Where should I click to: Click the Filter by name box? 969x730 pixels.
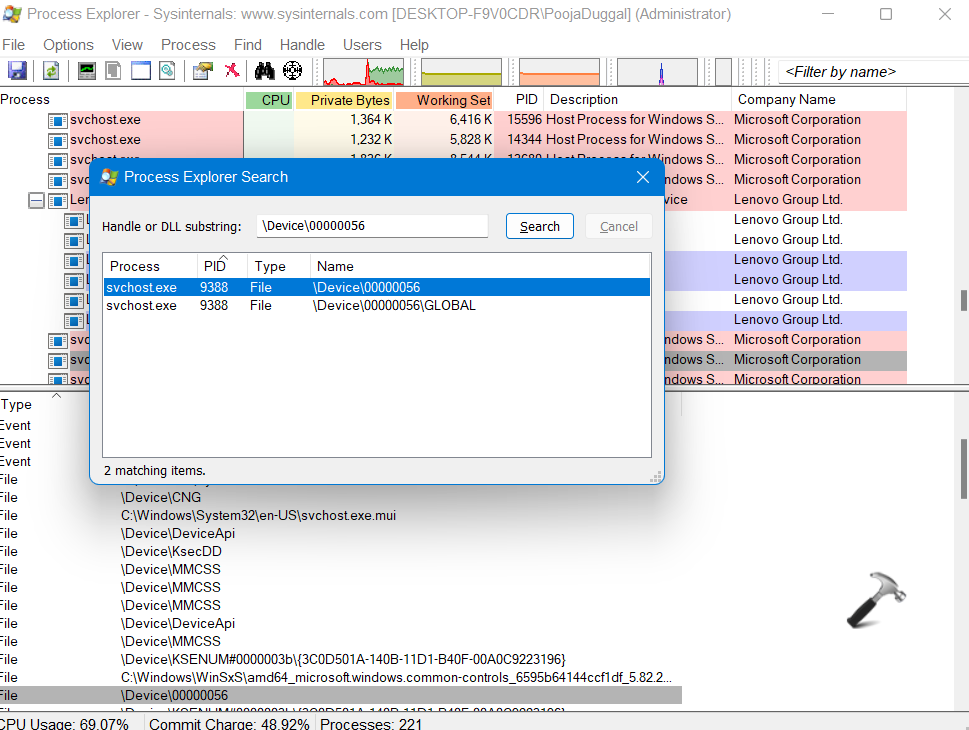point(870,72)
